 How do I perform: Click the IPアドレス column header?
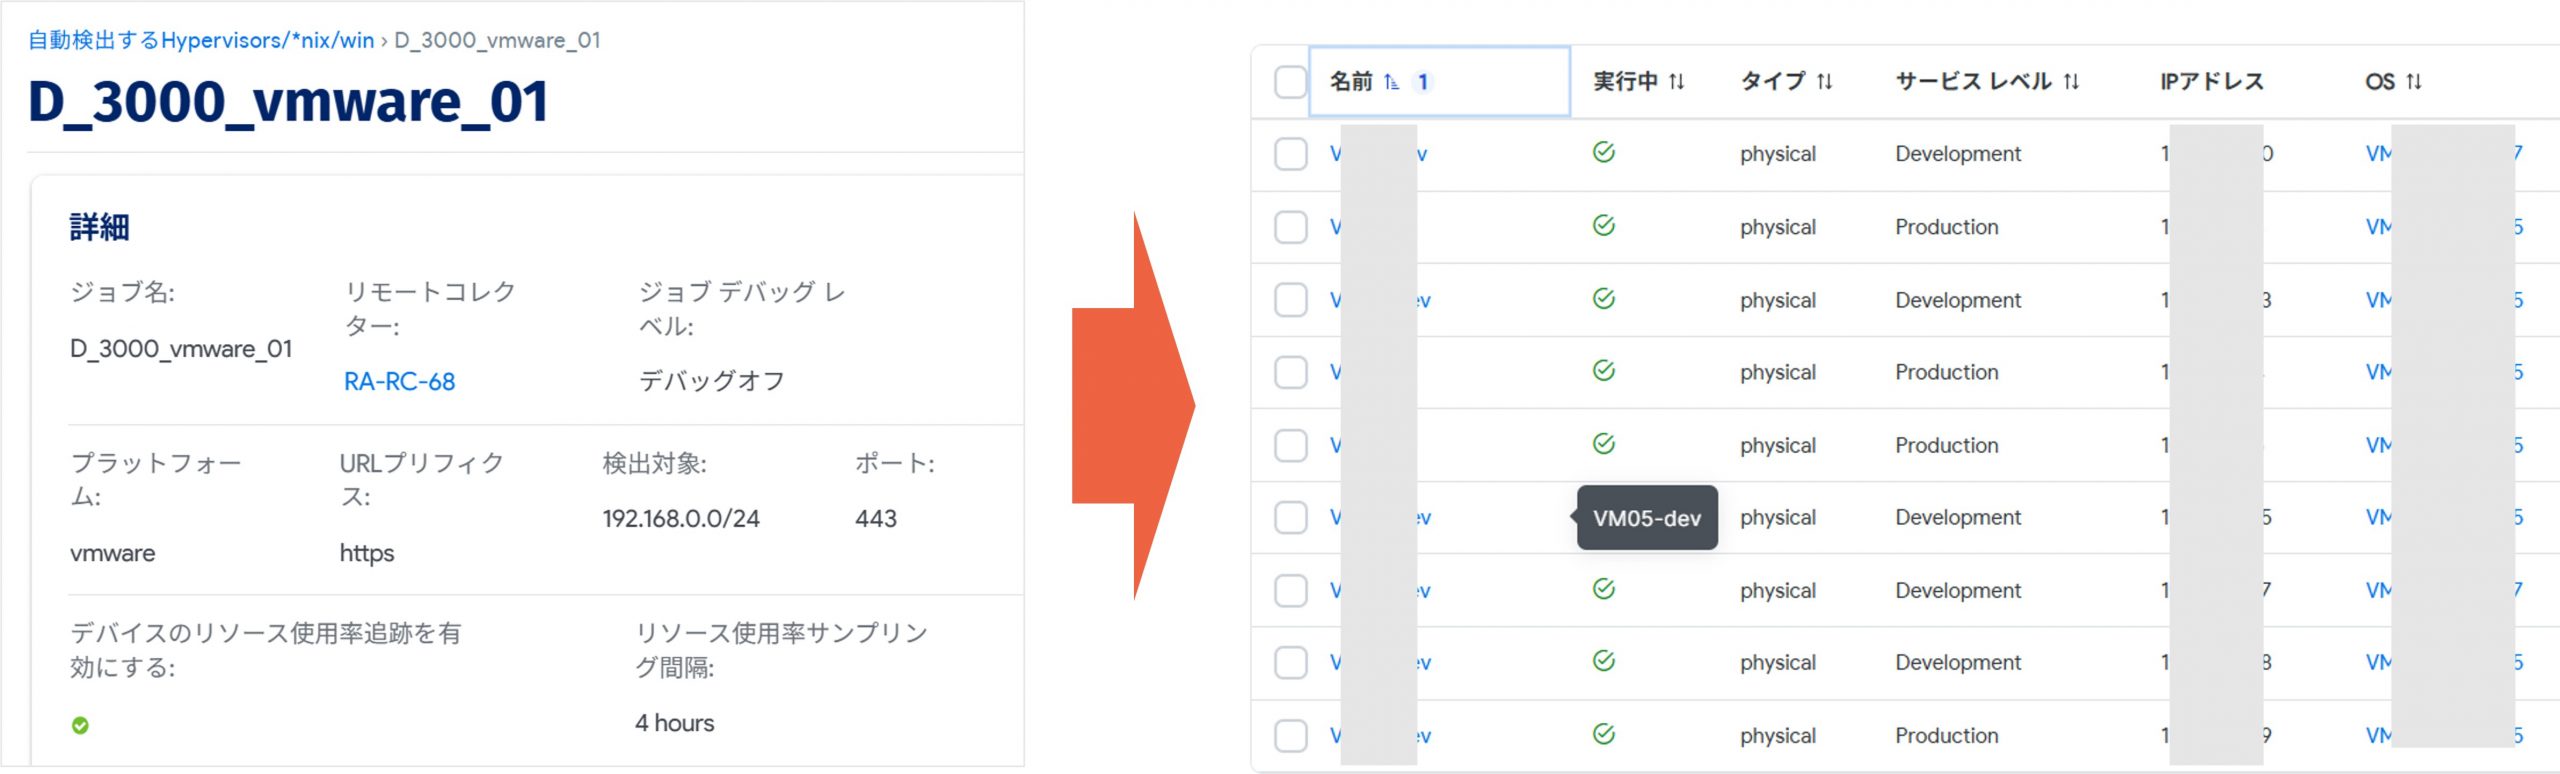(2211, 82)
